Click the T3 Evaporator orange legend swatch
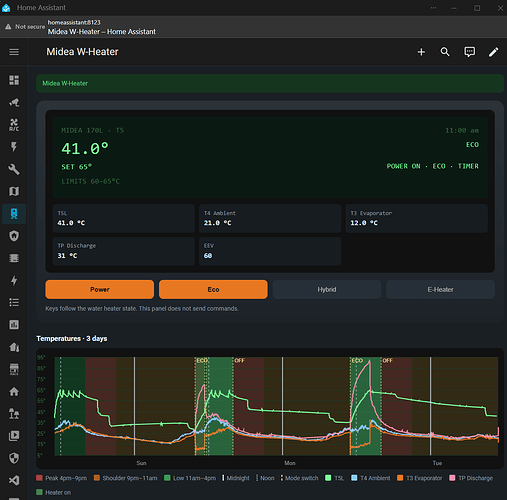507x500 pixels. [400, 478]
